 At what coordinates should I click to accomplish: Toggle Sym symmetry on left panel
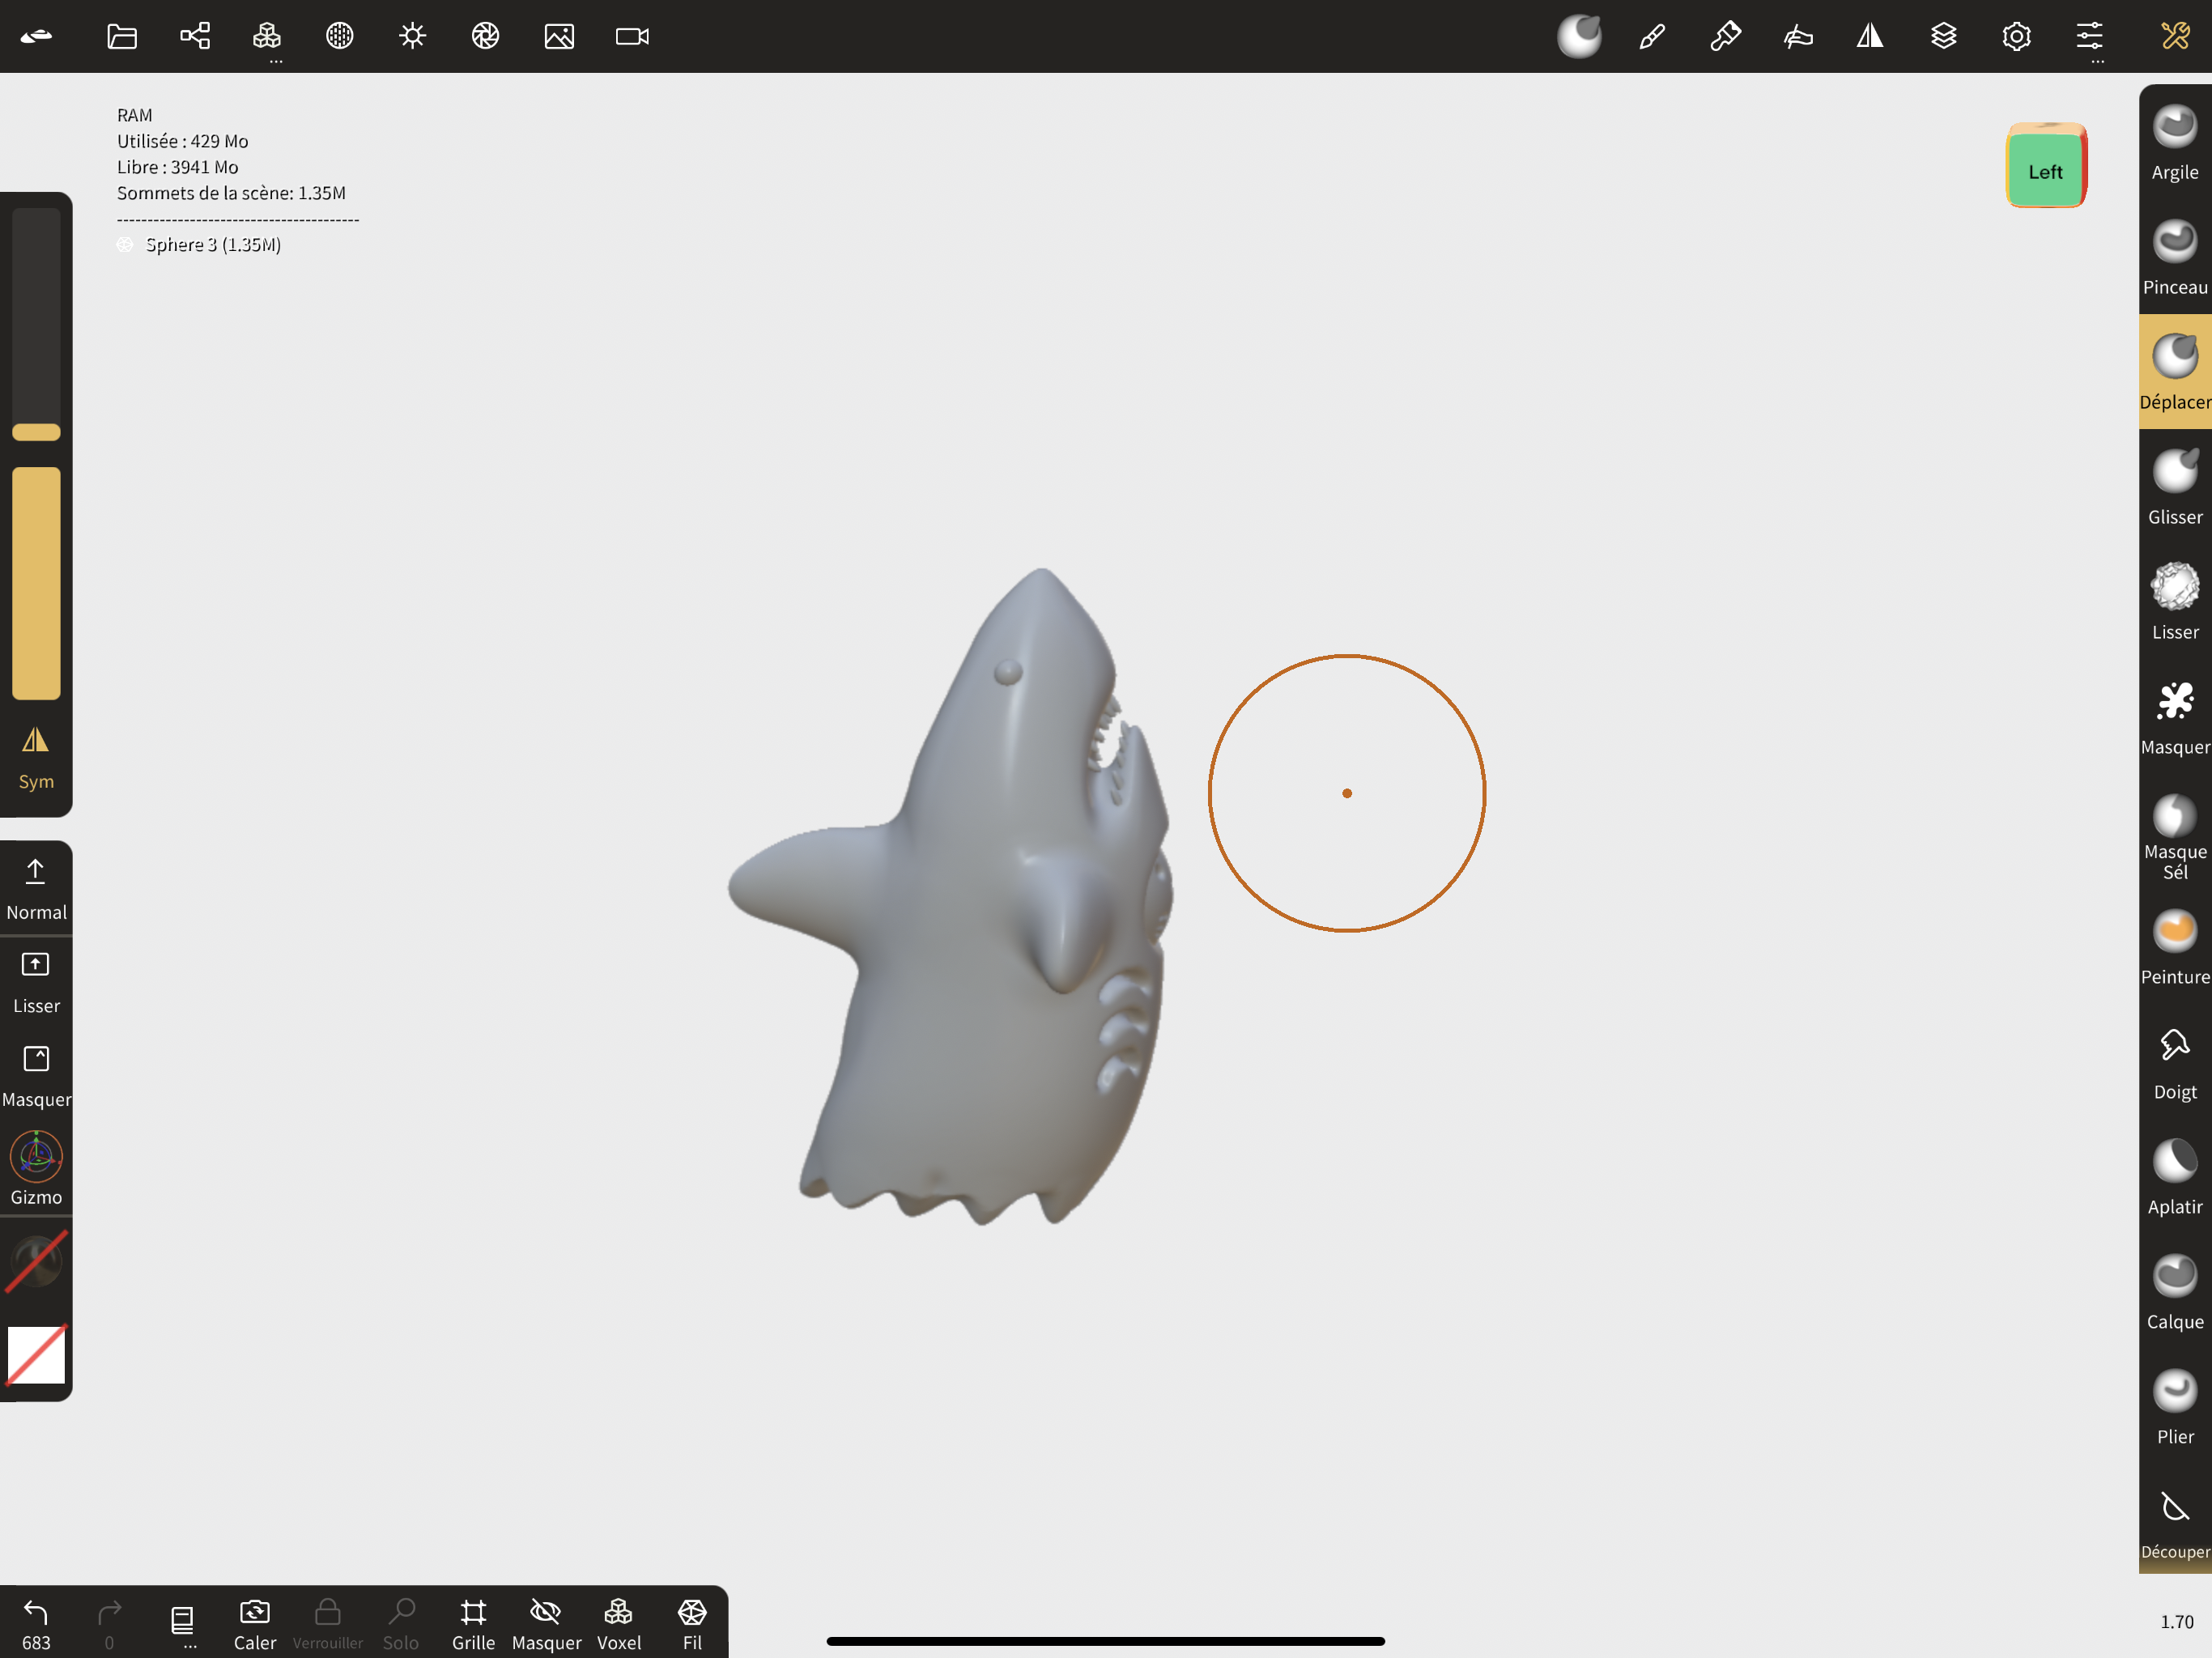[36, 758]
